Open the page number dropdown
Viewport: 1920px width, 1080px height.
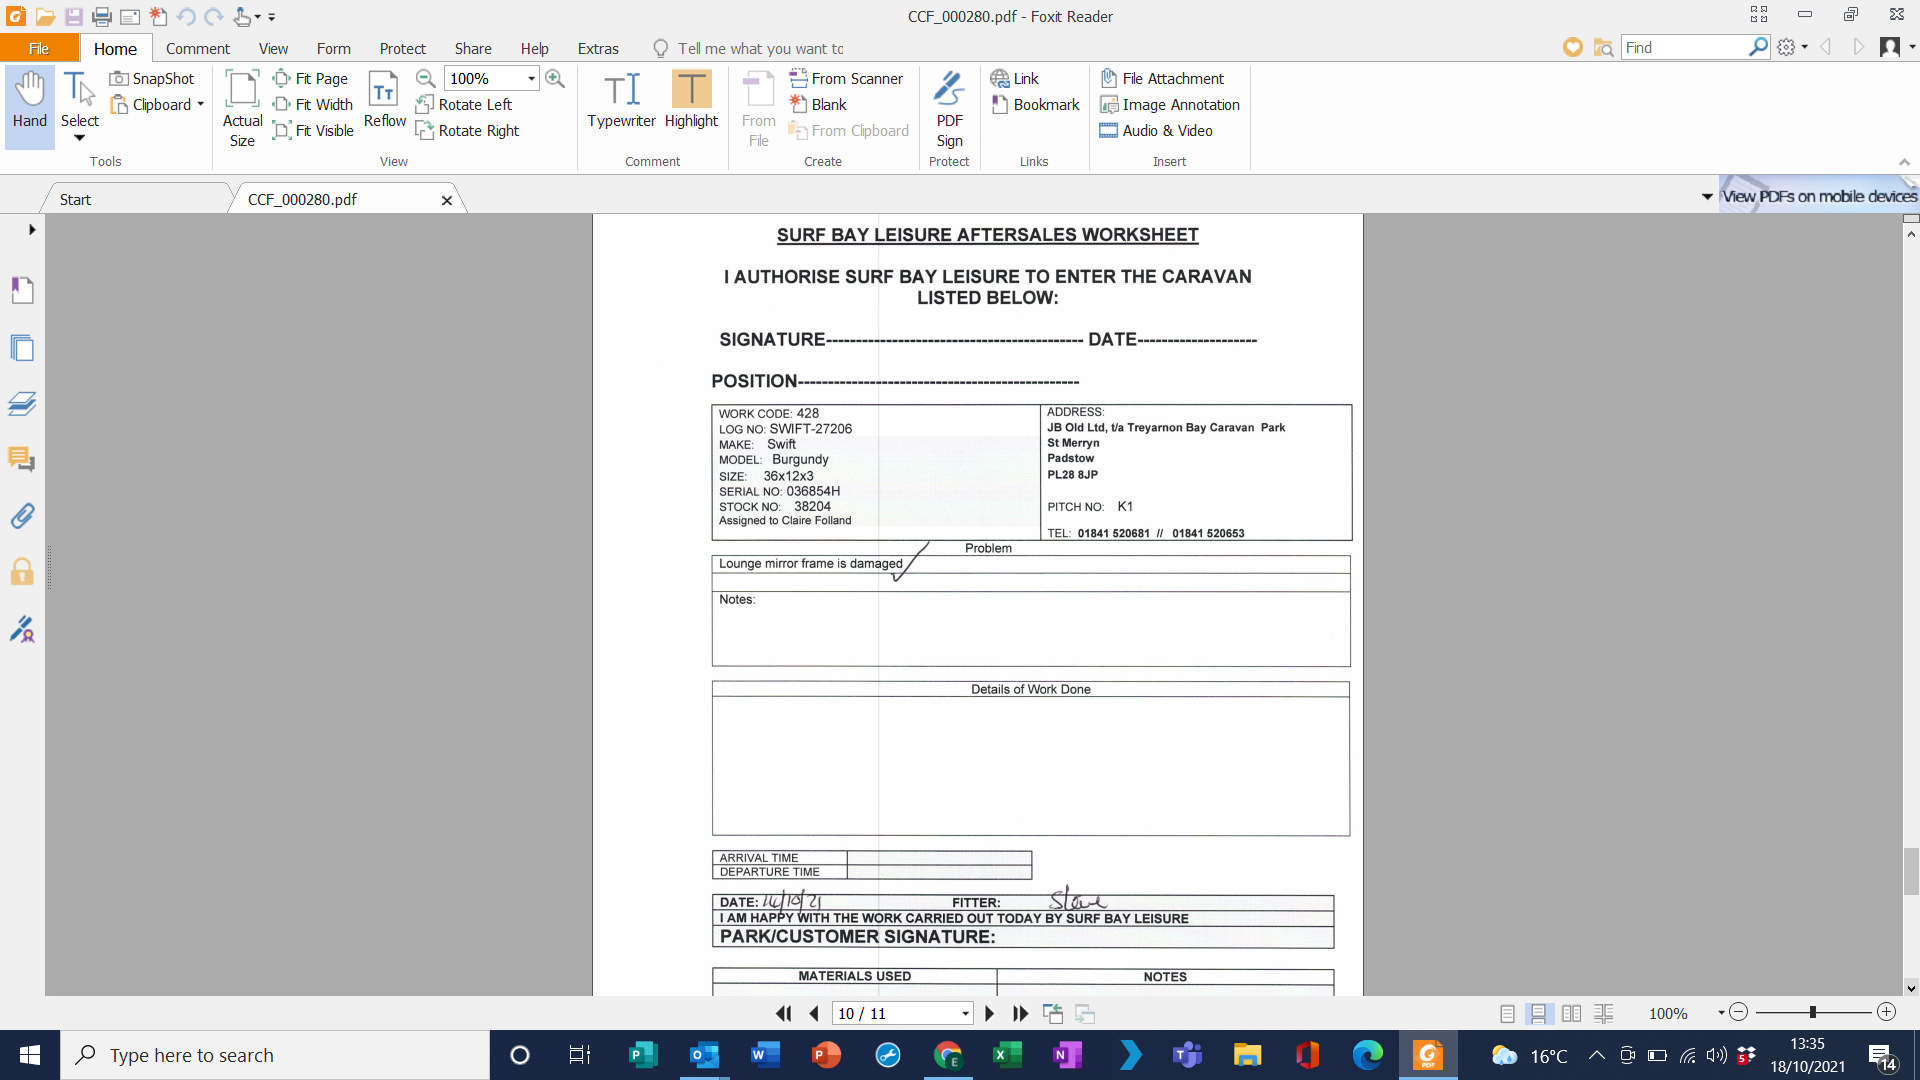(965, 1013)
